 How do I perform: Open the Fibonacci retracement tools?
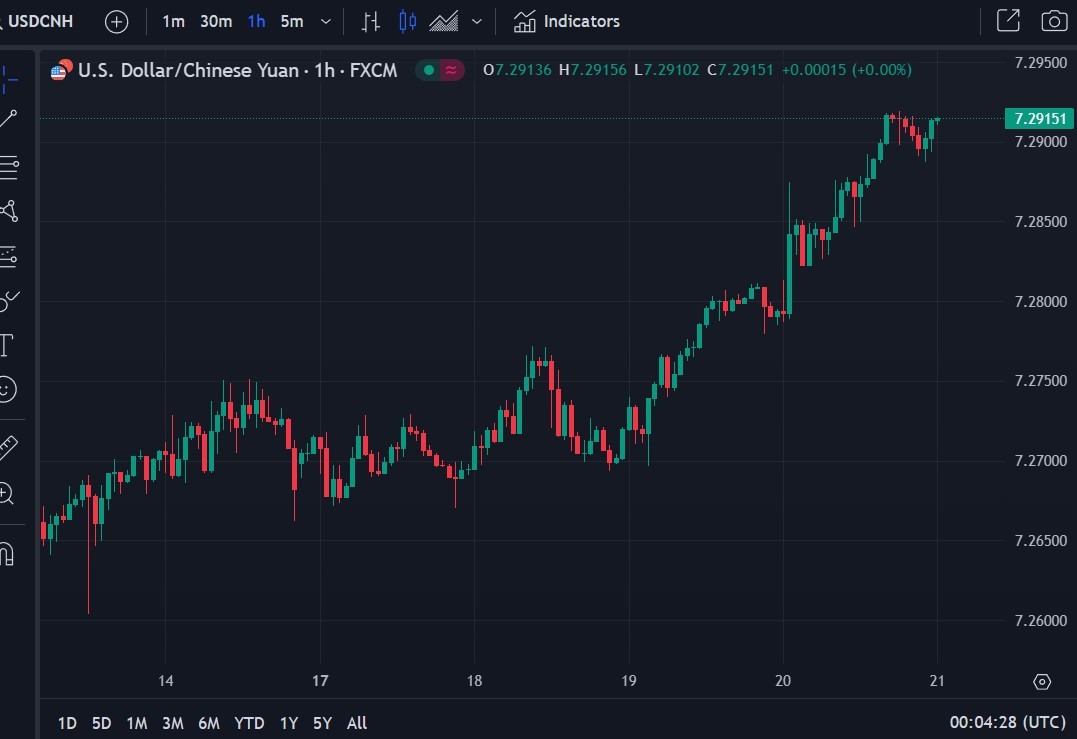(x=9, y=167)
